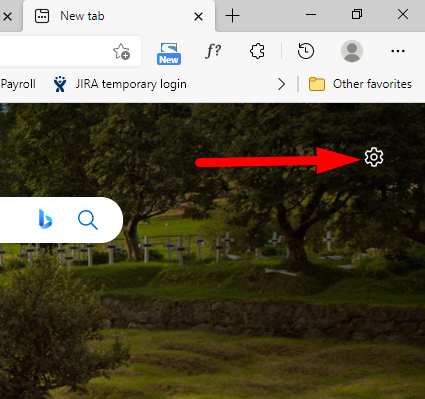The width and height of the screenshot is (425, 399).
Task: Open the f? extension in the toolbar
Action: coord(213,51)
